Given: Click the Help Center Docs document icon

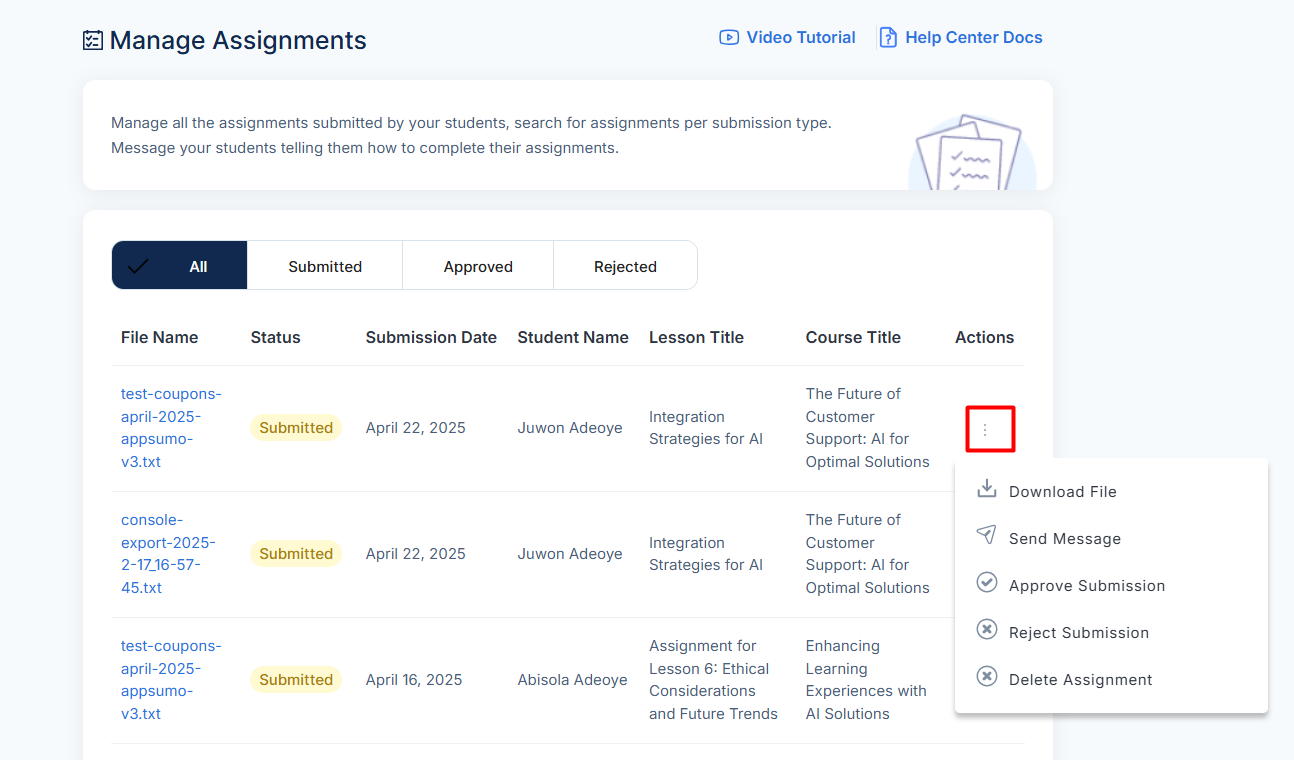Looking at the screenshot, I should click(x=887, y=37).
